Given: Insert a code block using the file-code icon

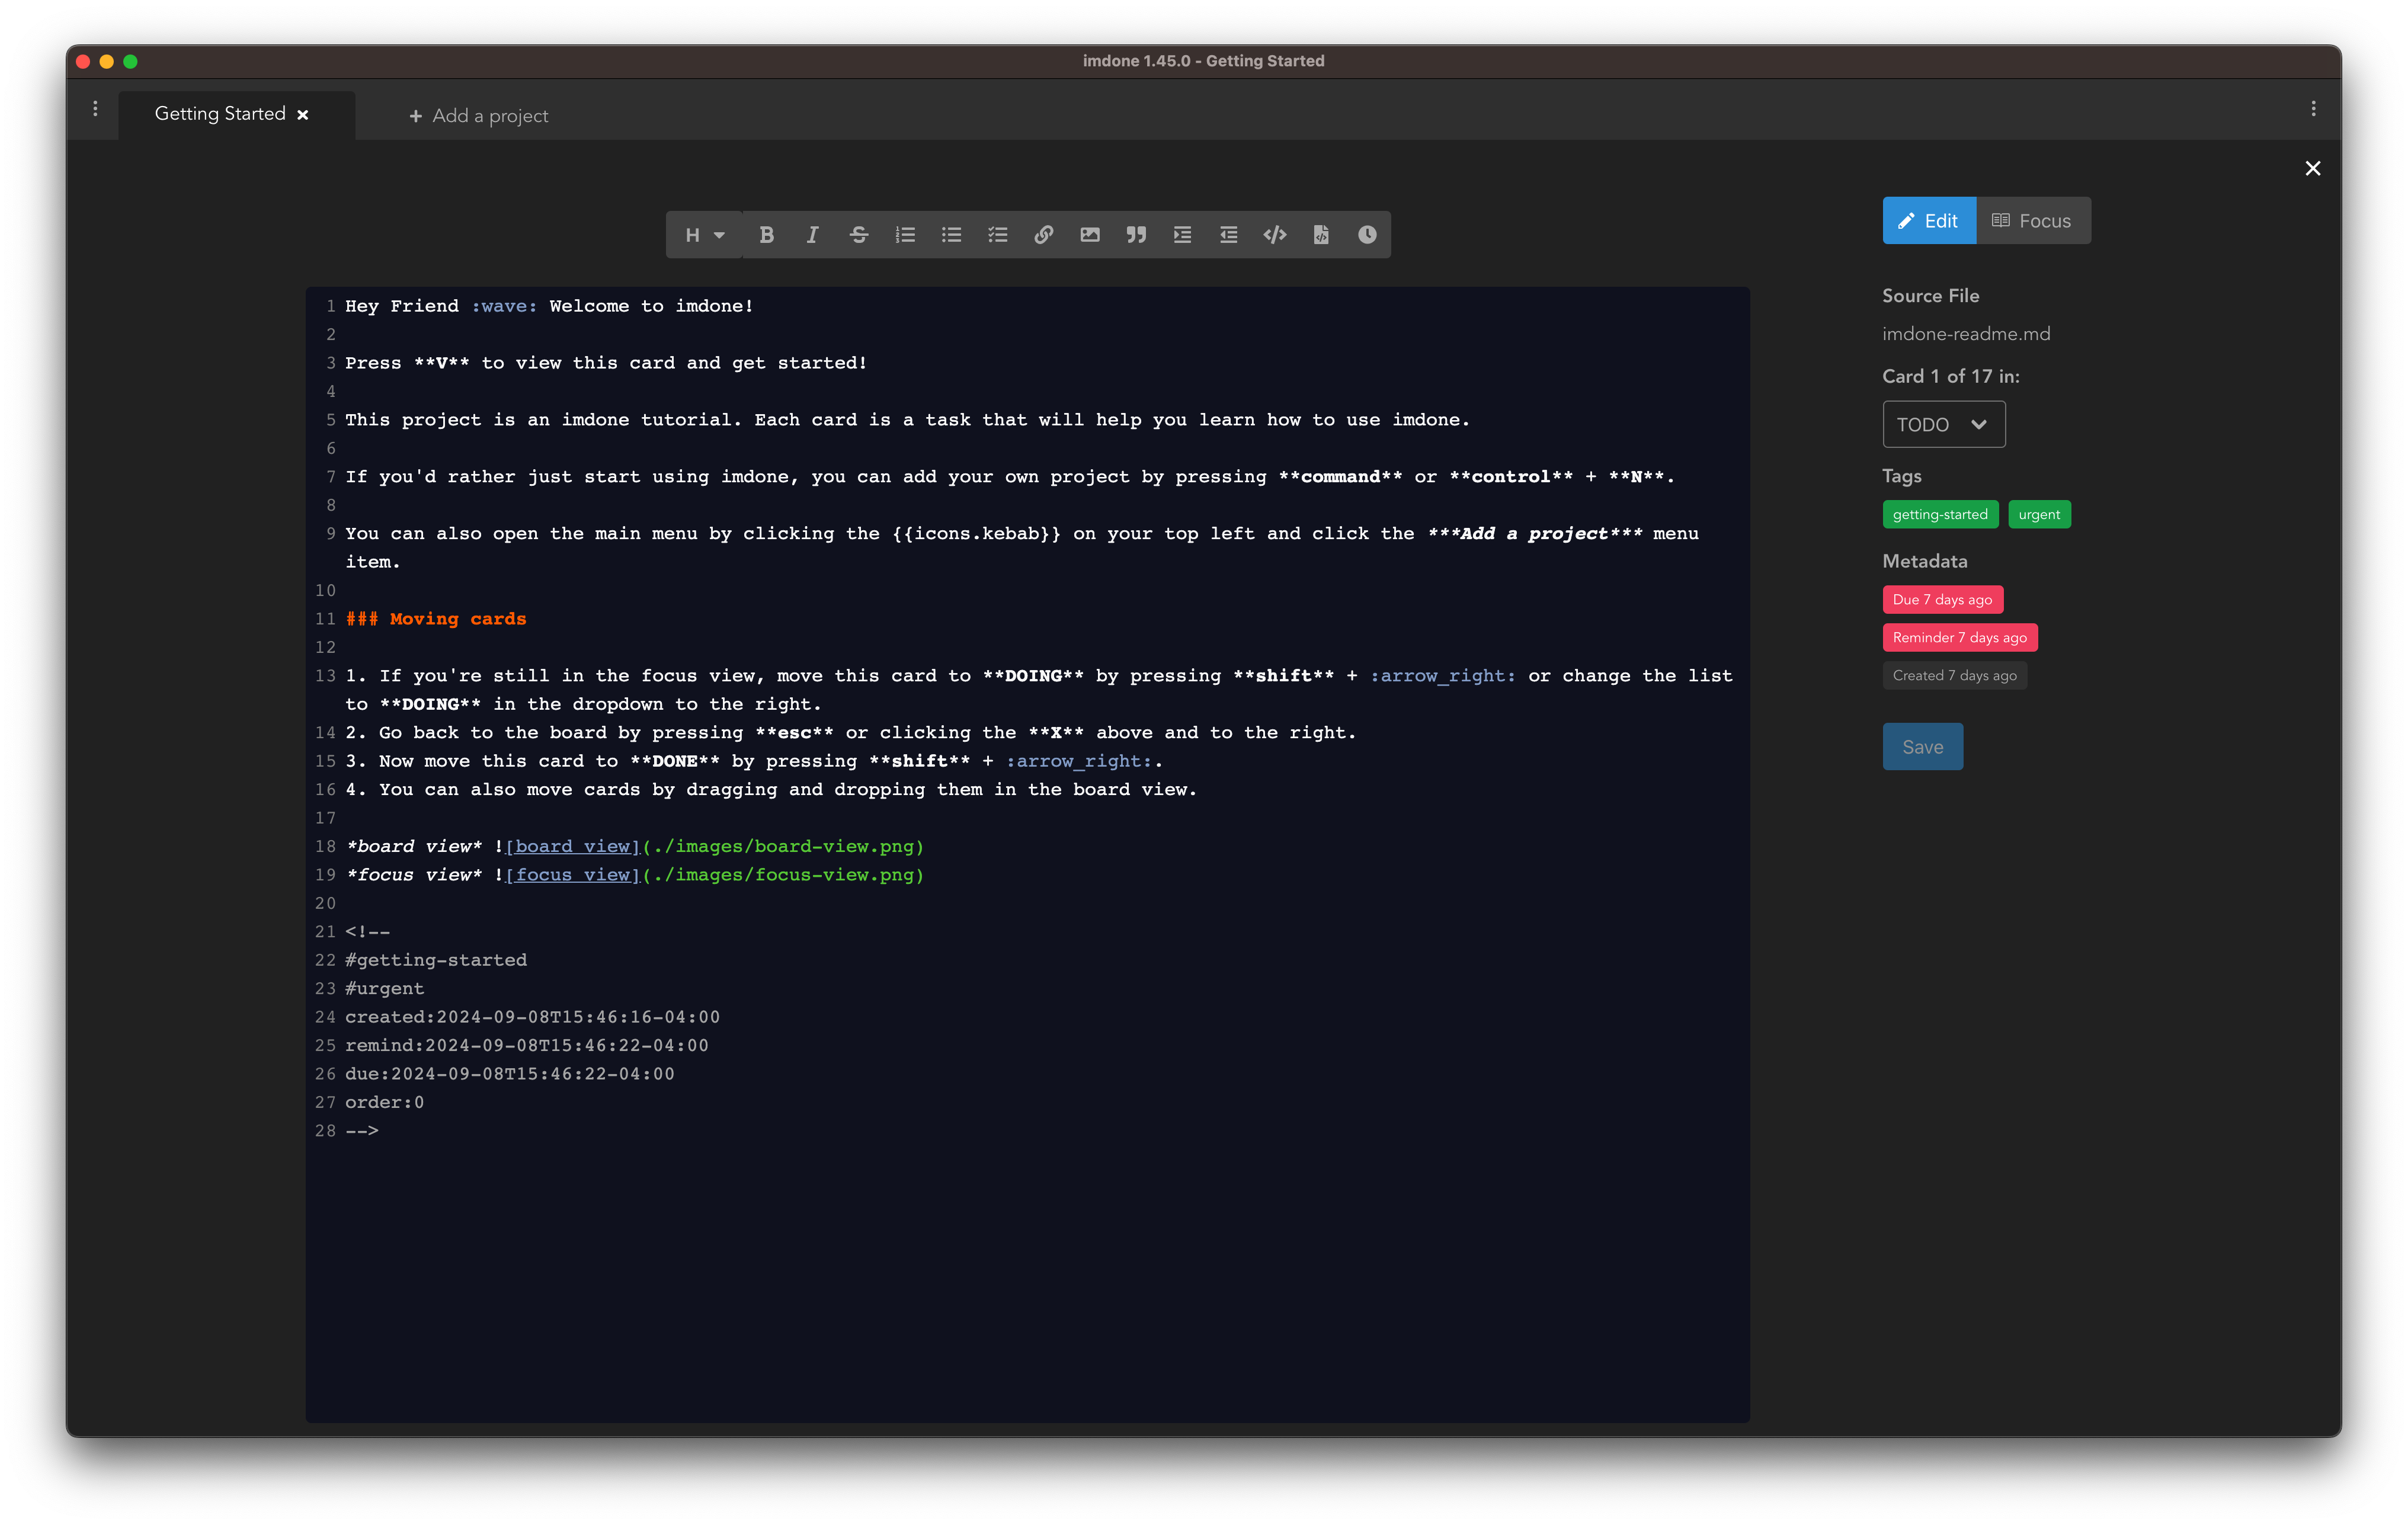Looking at the screenshot, I should (x=1321, y=235).
